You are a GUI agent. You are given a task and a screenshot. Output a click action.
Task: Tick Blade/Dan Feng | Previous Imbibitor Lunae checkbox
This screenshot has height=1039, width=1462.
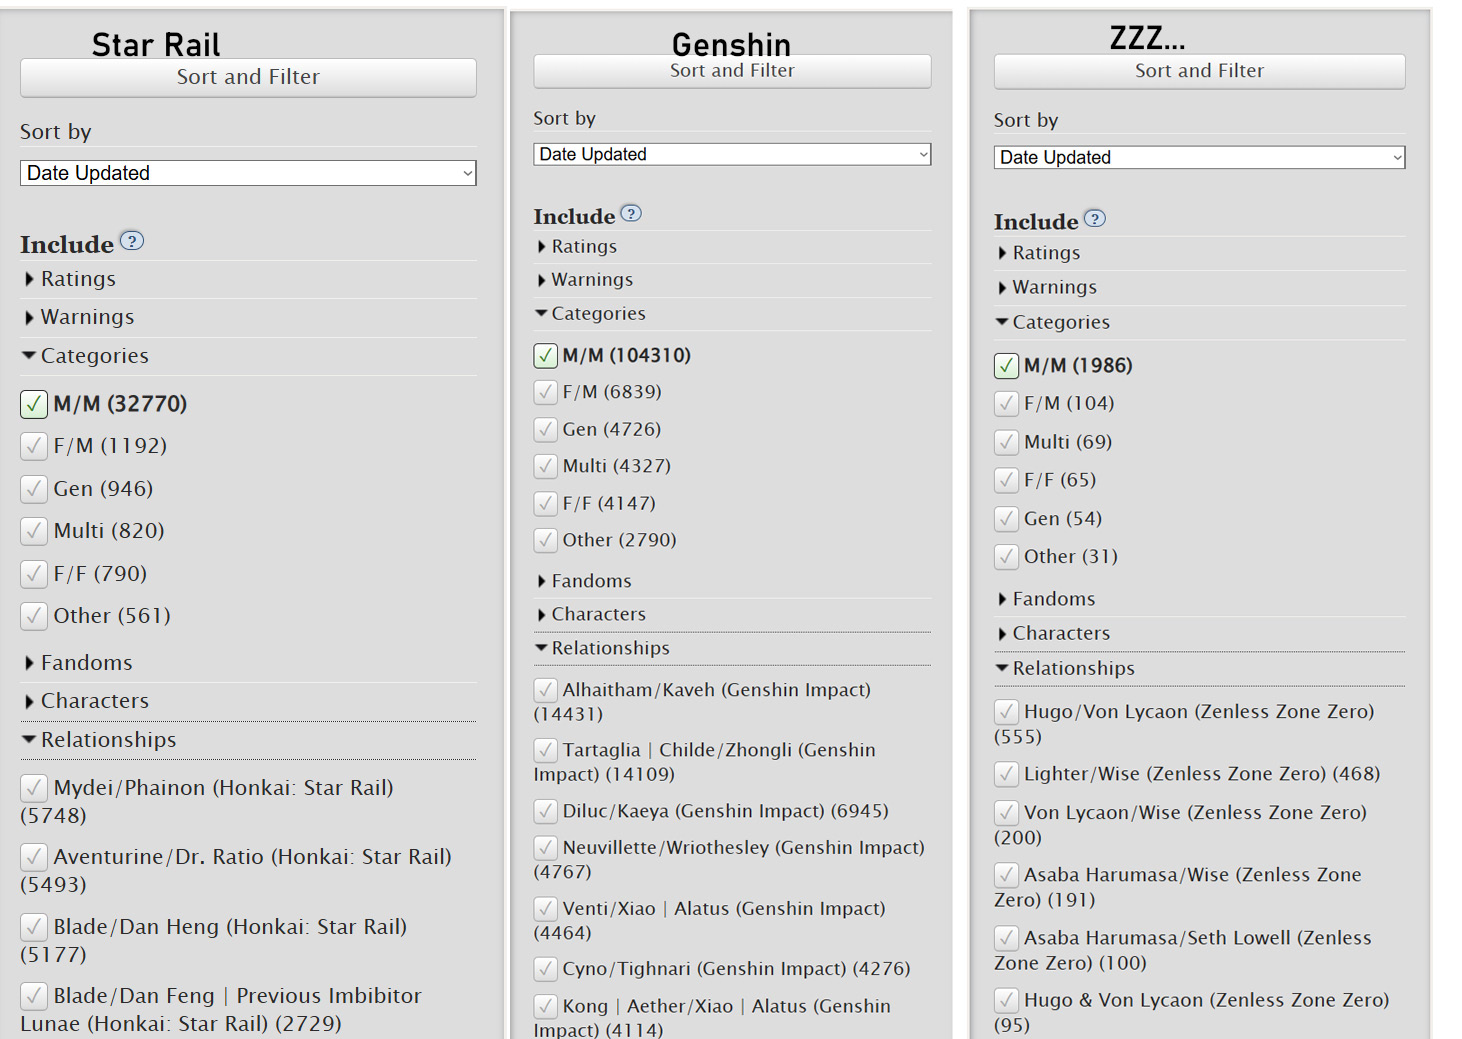point(34,996)
